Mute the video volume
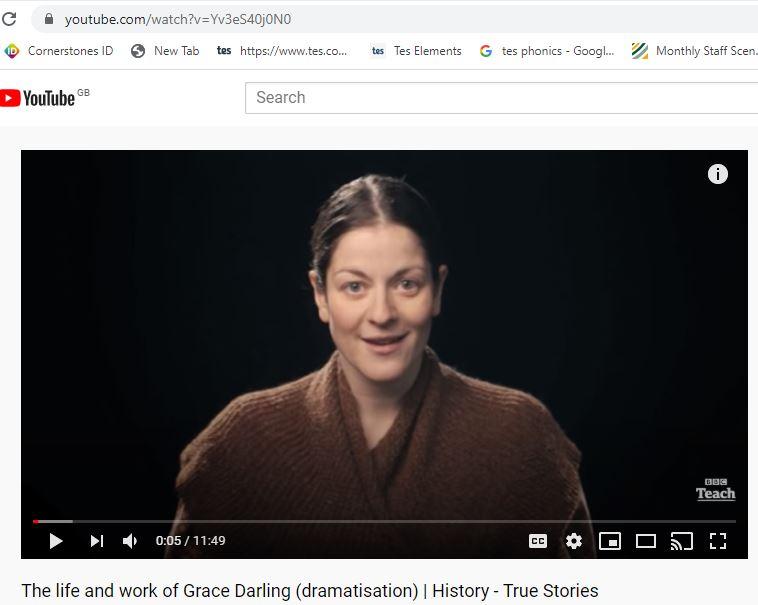758x605 pixels. 130,541
